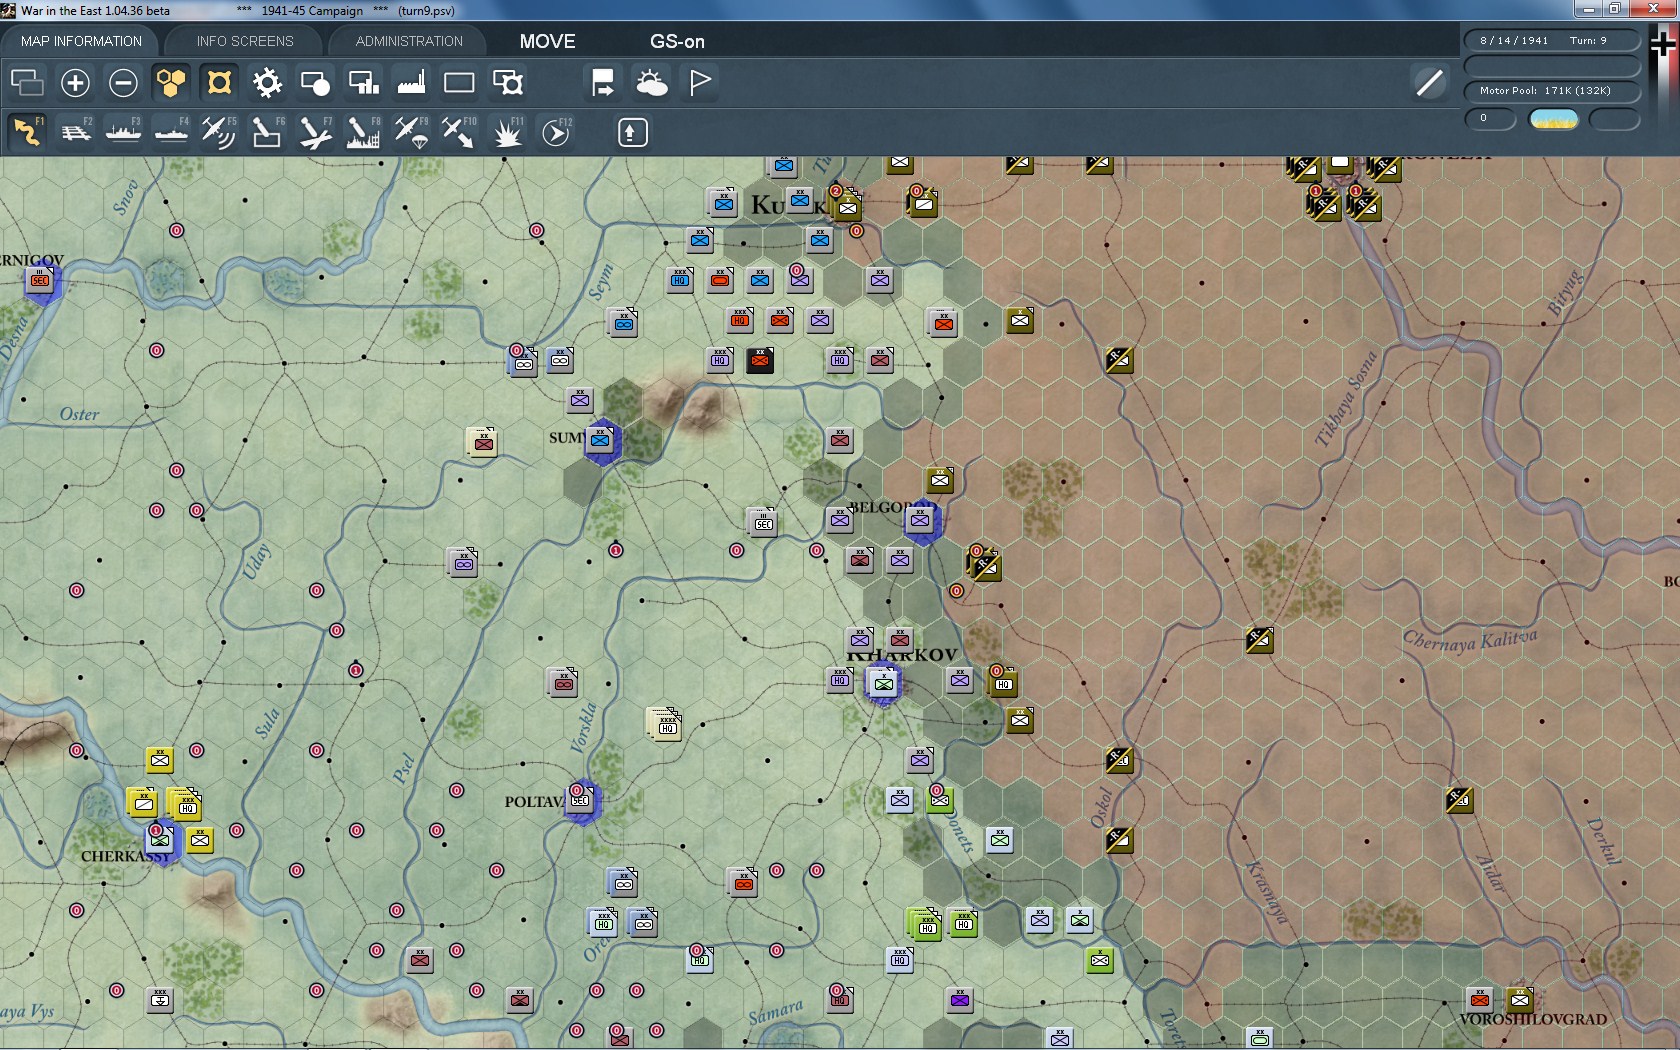Select the blue unit at Sumy
The width and height of the screenshot is (1680, 1050).
(x=600, y=440)
